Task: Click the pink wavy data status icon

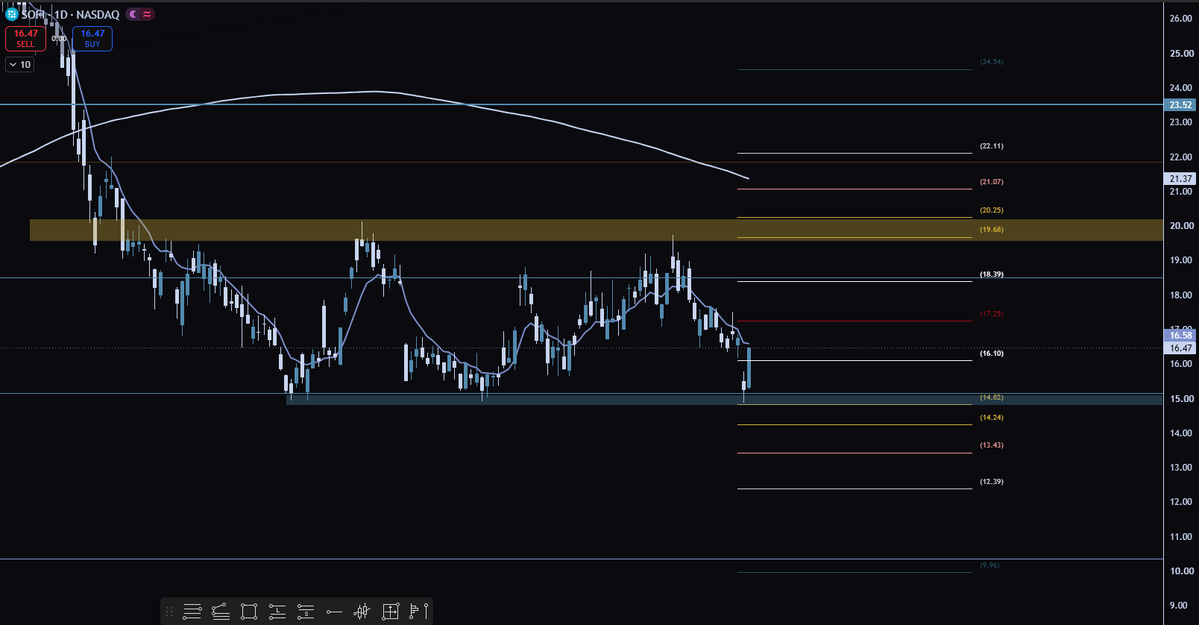Action: pyautogui.click(x=147, y=14)
